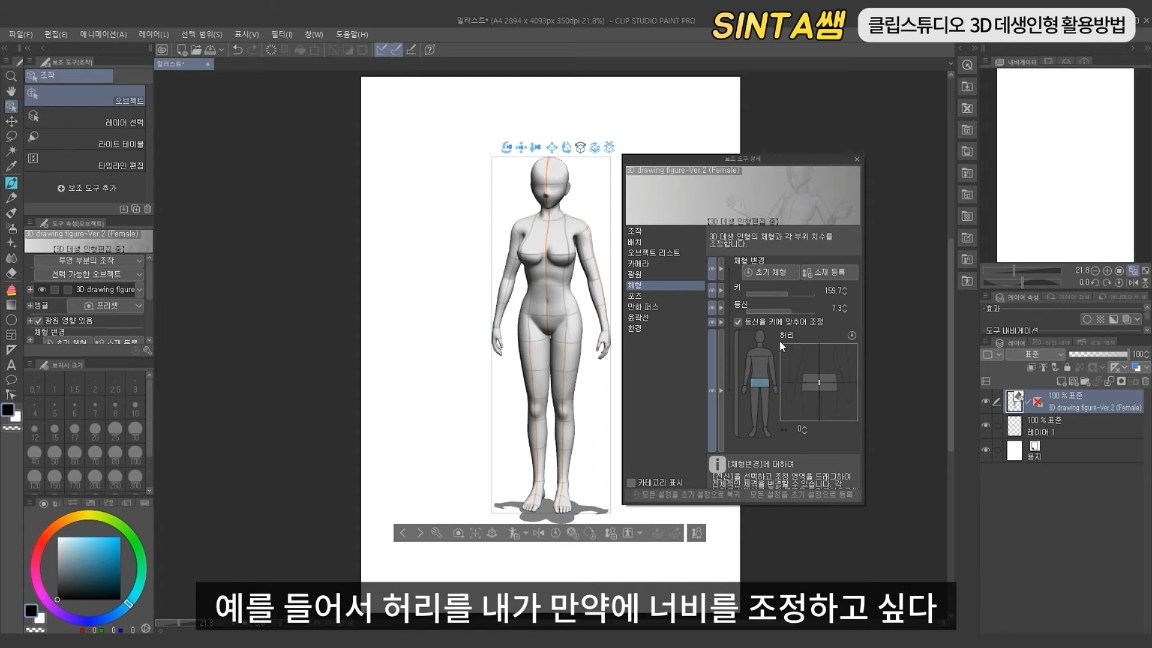Click the delete sub tool trash icon
Image resolution: width=1152 pixels, height=648 pixels.
[148, 209]
